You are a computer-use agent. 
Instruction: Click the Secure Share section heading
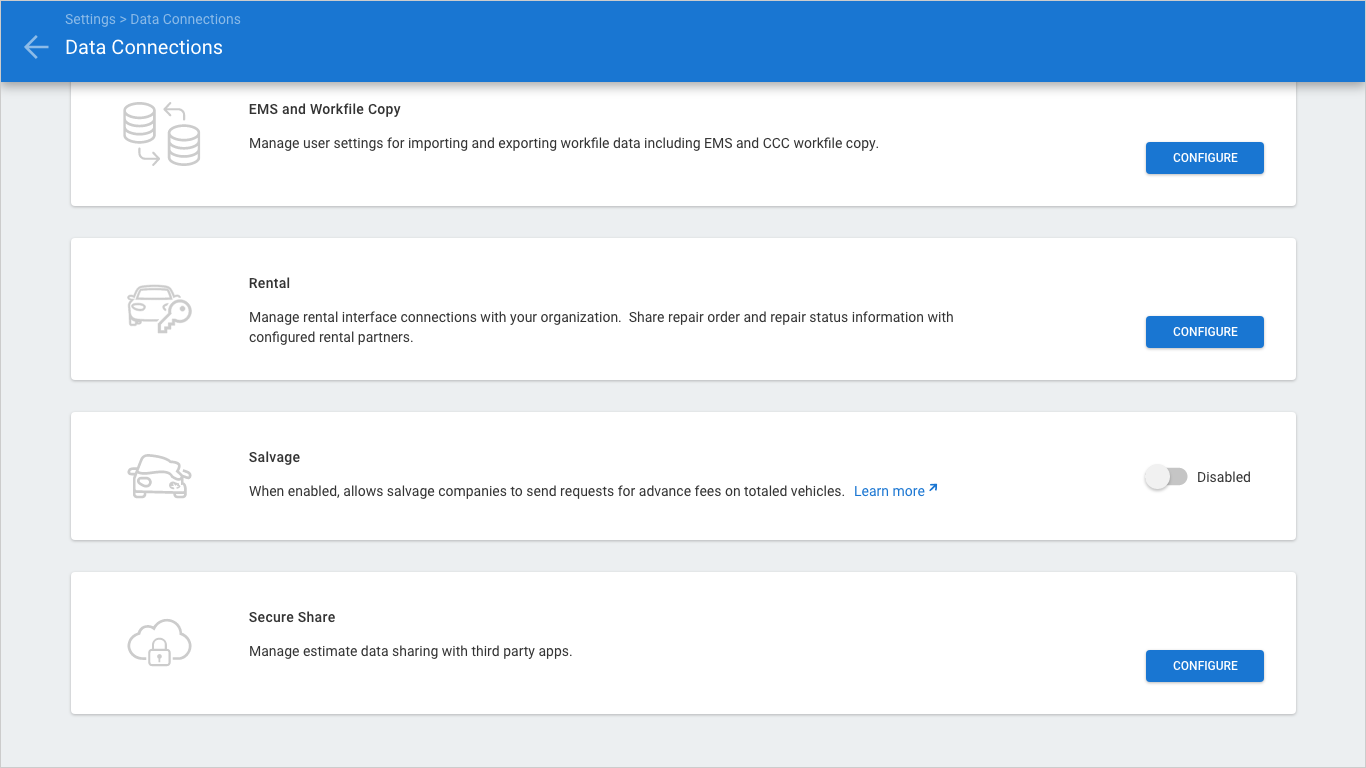point(292,617)
